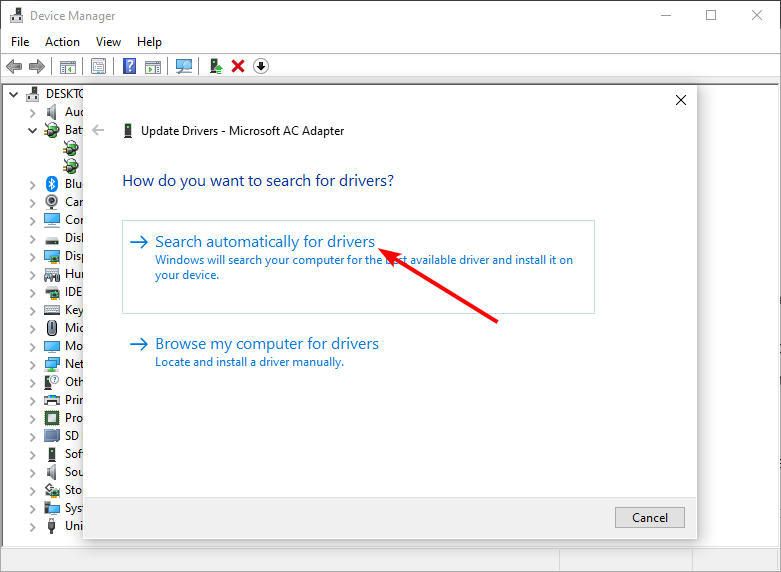Select the Cameras webcam icon in tree
Image resolution: width=781 pixels, height=572 pixels.
52,202
